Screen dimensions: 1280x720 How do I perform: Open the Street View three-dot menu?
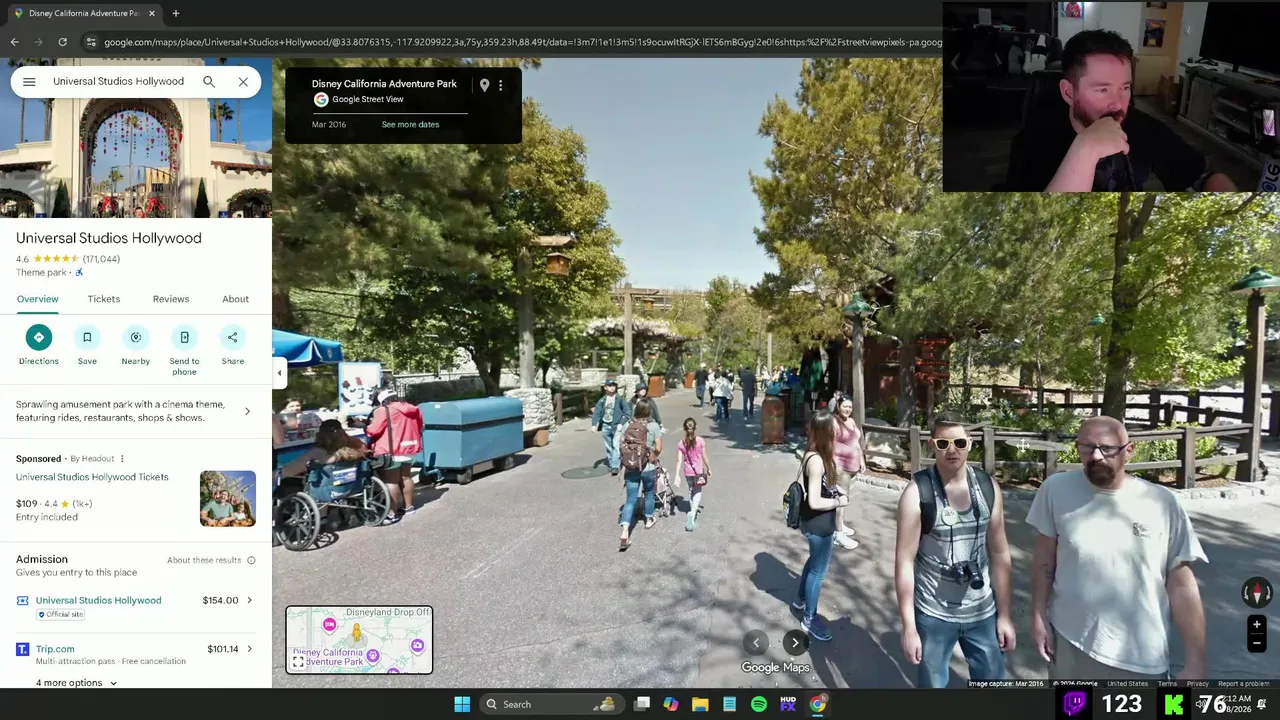point(501,85)
